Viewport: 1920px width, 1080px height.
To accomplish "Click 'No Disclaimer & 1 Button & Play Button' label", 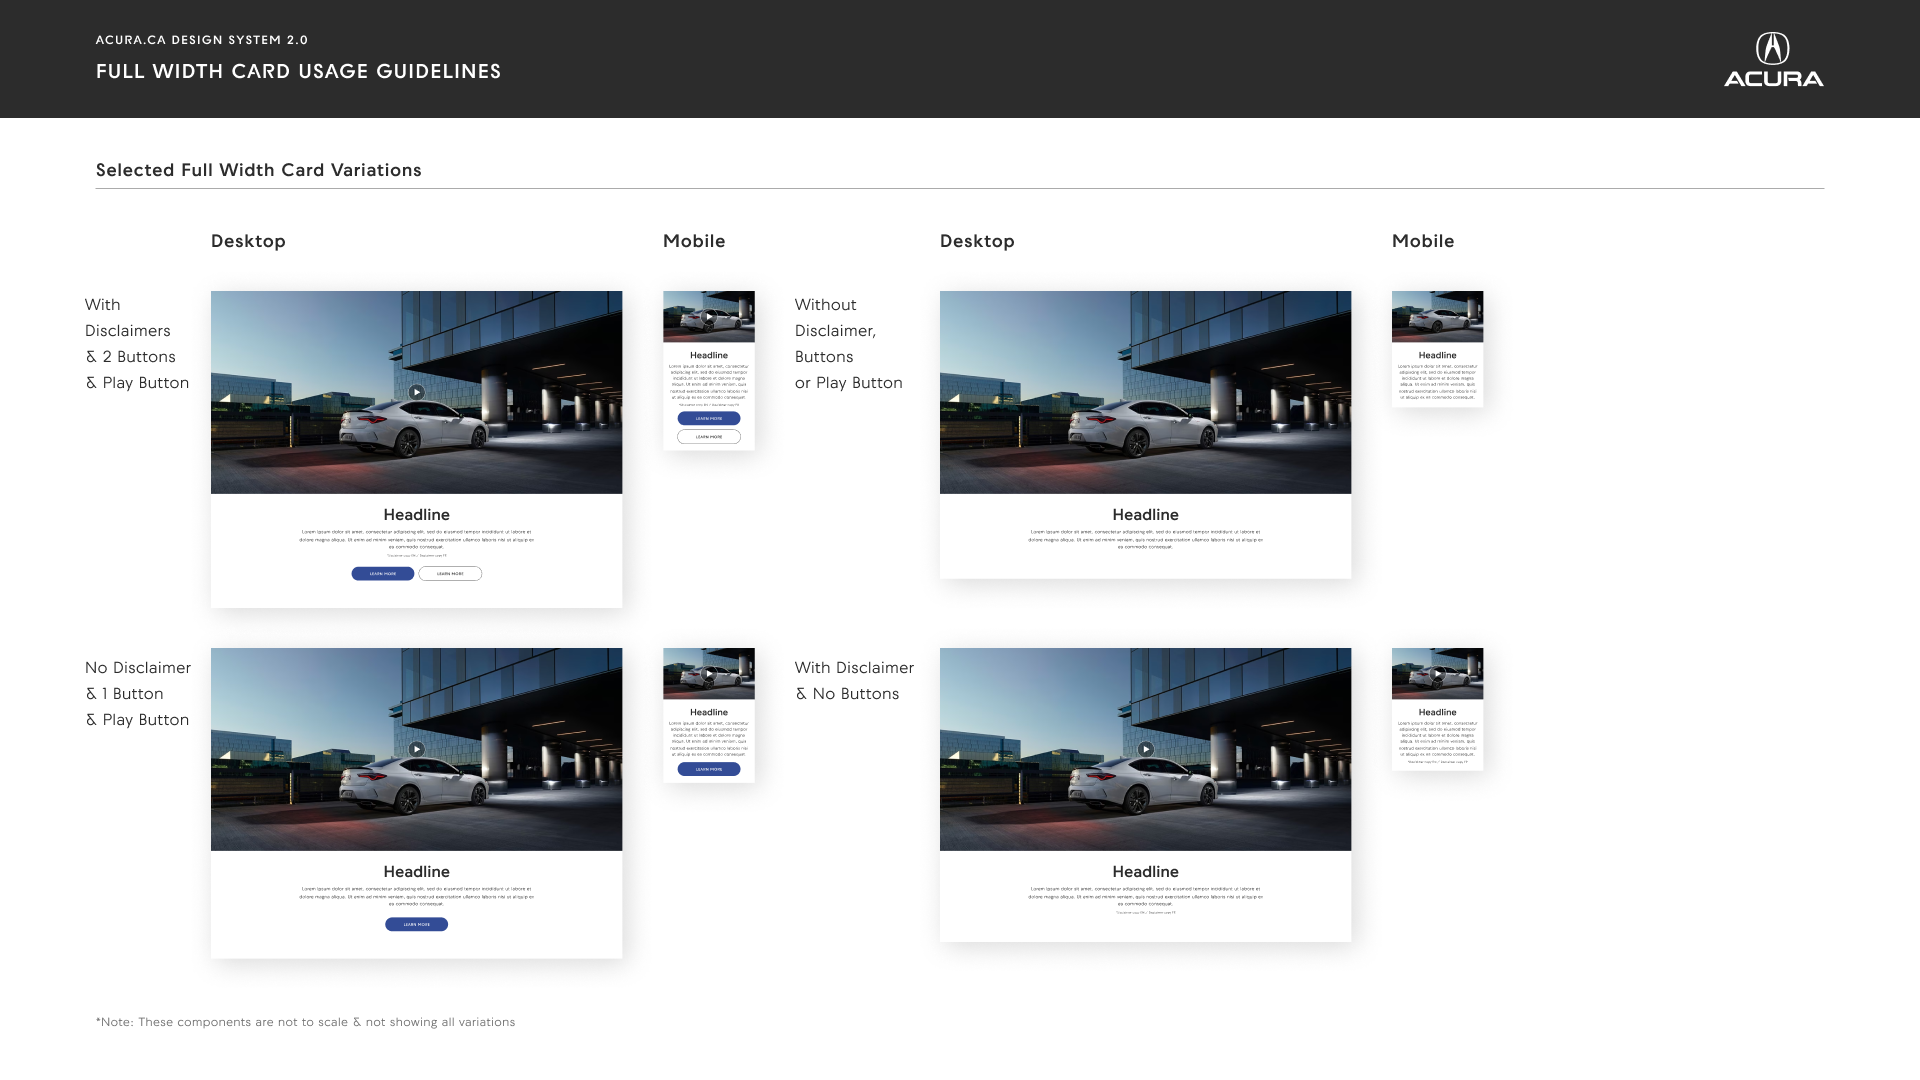I will point(138,694).
